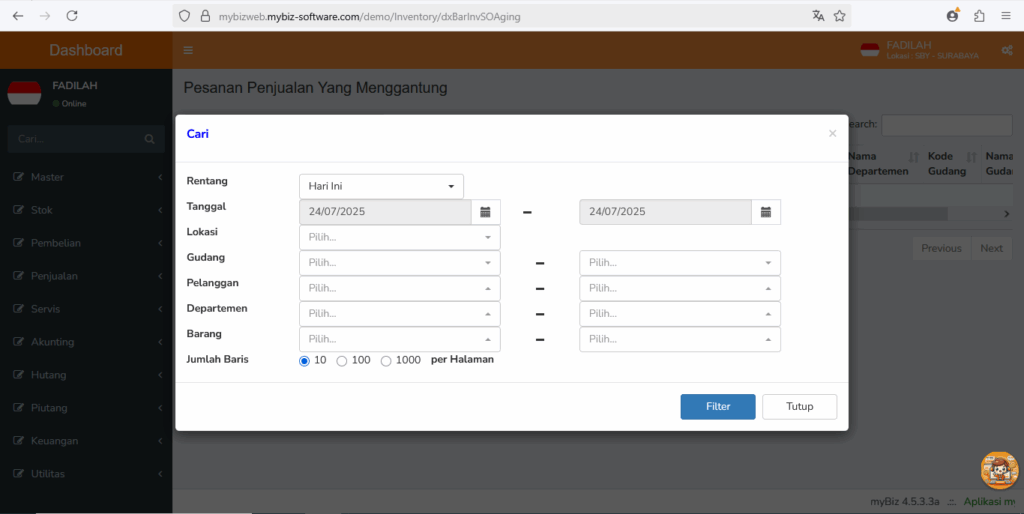Viewport: 1024px width, 514px height.
Task: Click the blue Filter button
Action: [718, 406]
